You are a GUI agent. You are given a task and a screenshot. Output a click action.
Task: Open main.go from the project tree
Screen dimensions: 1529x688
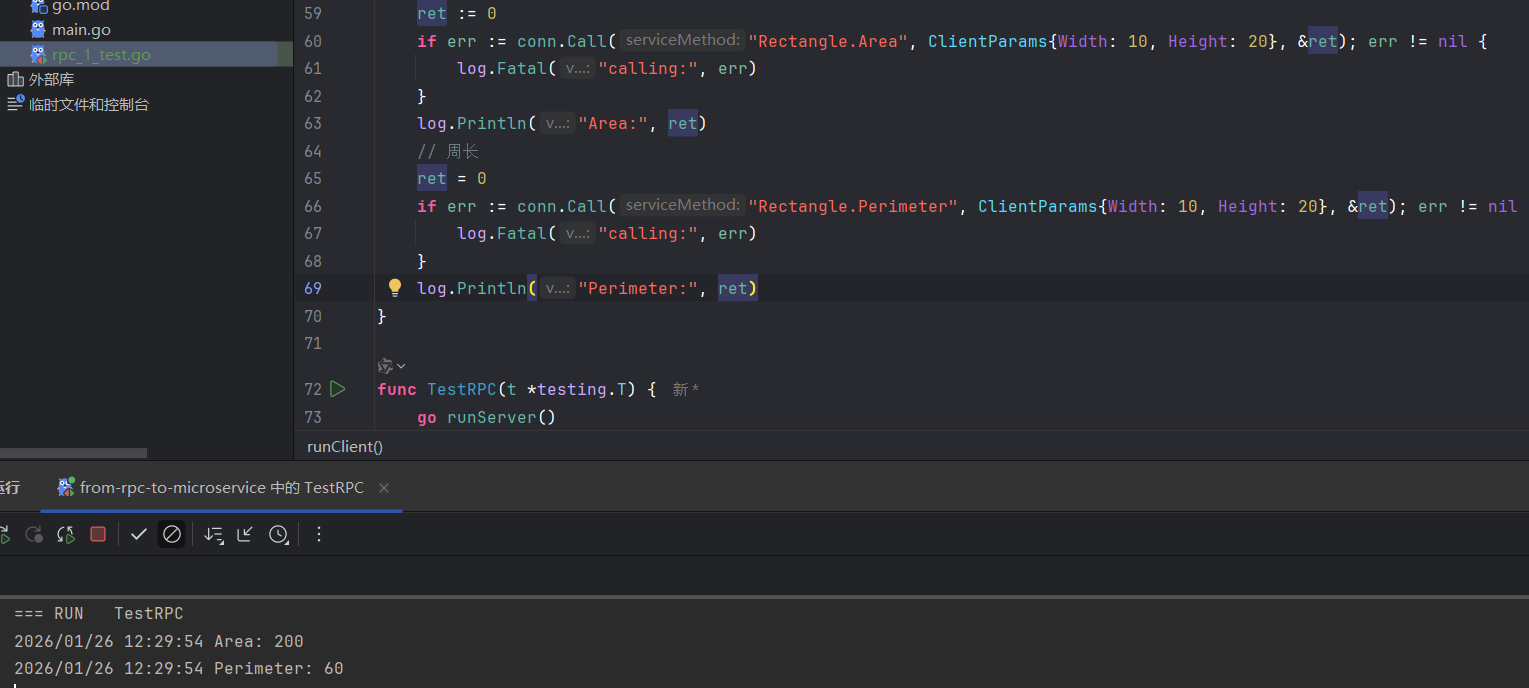[81, 29]
